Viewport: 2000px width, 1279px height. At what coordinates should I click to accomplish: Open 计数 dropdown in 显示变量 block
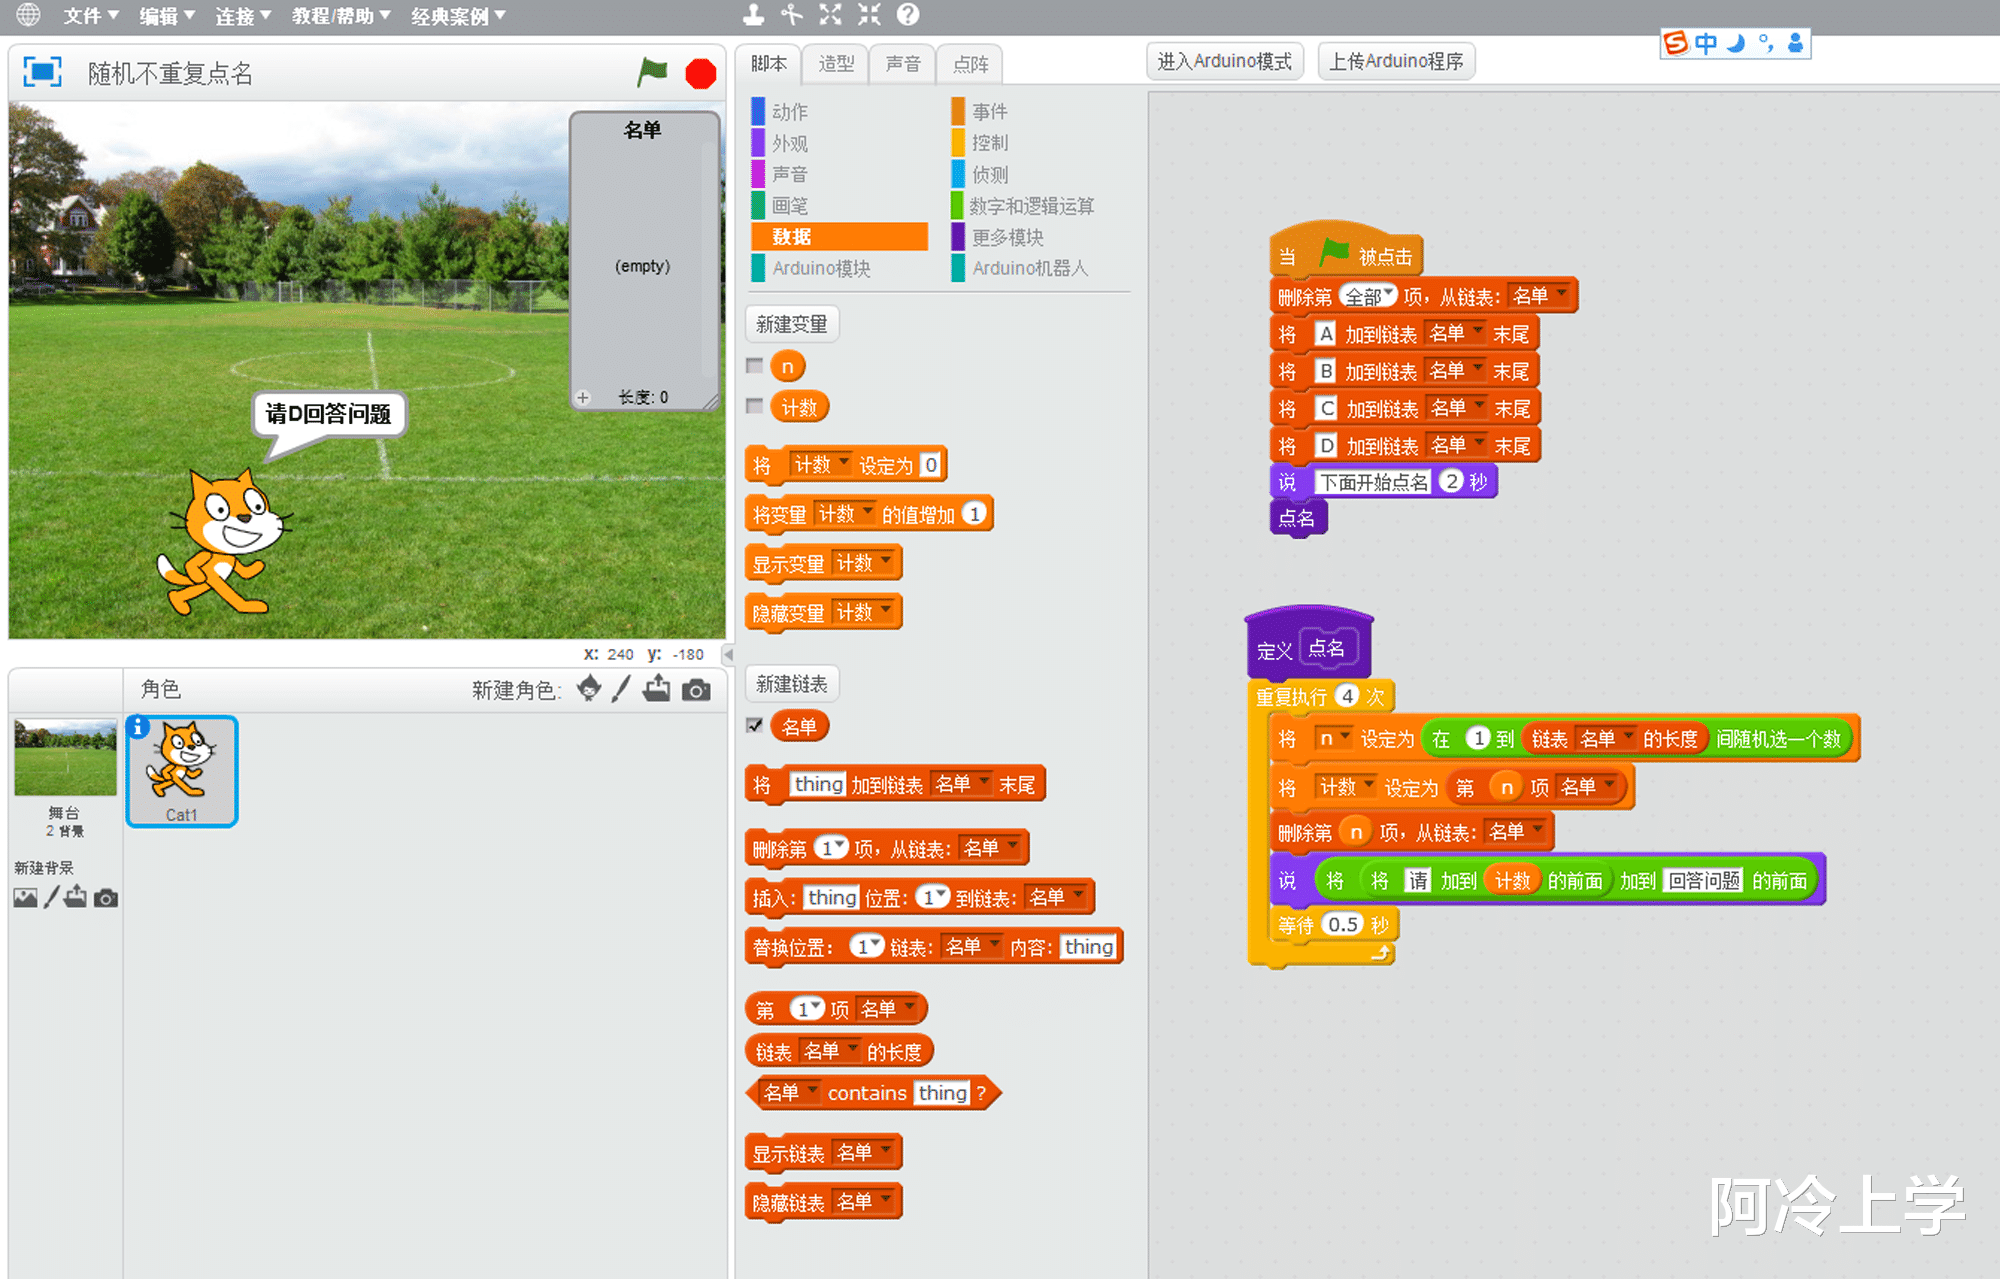point(863,563)
